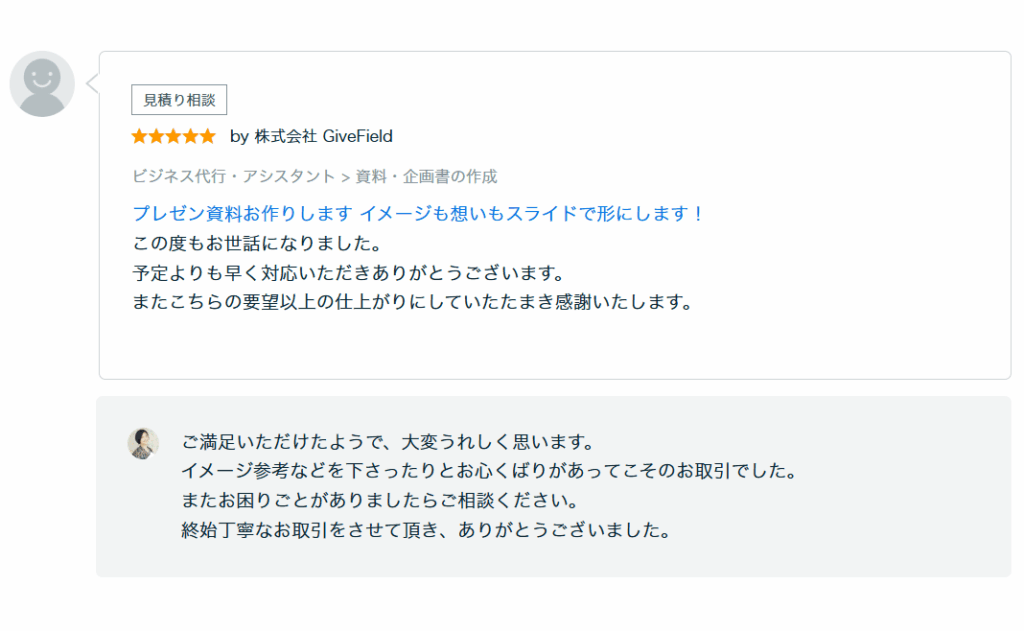Viewport: 1024px width, 631px height.
Task: Click the reply line starting with 終始丁寧なお取引
Action: [x=426, y=530]
